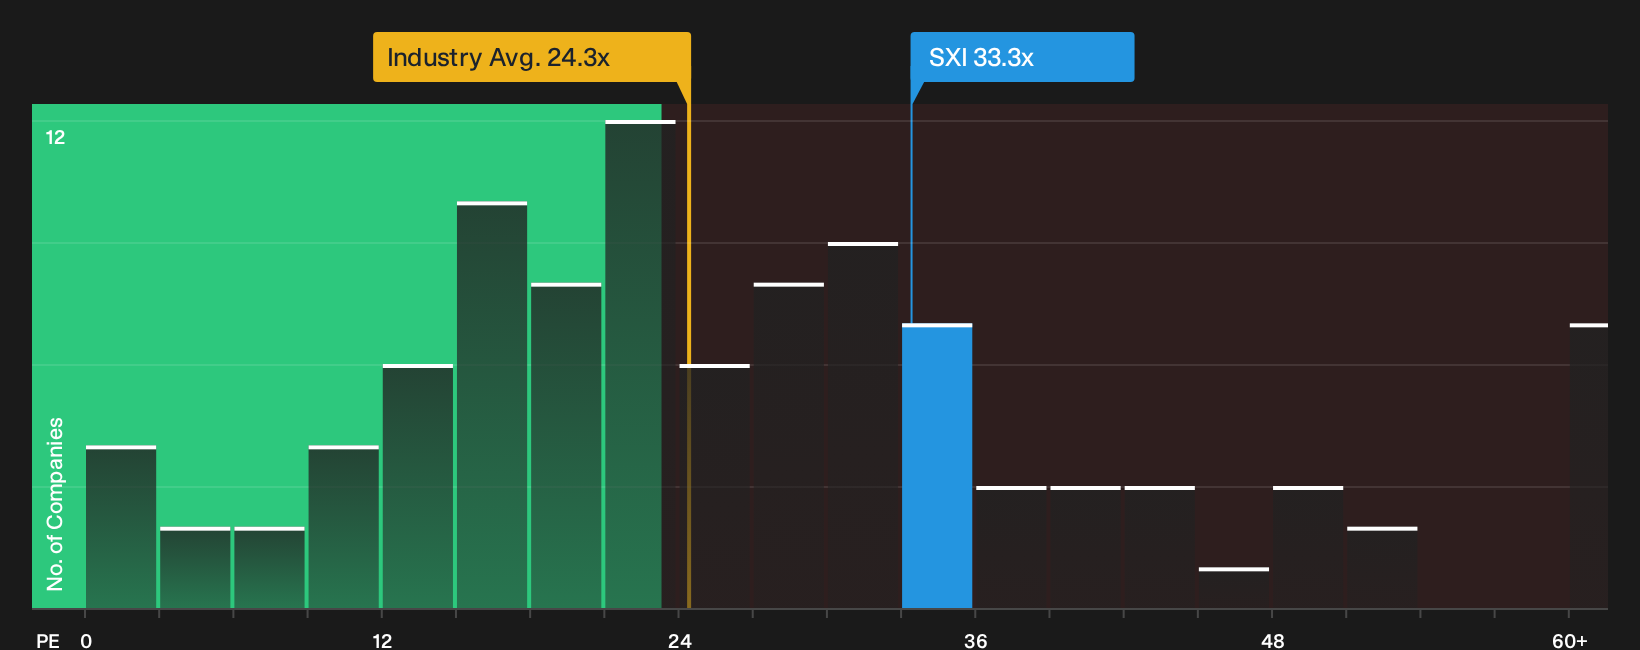
Task: Click the x-axis label 12
Action: [382, 640]
